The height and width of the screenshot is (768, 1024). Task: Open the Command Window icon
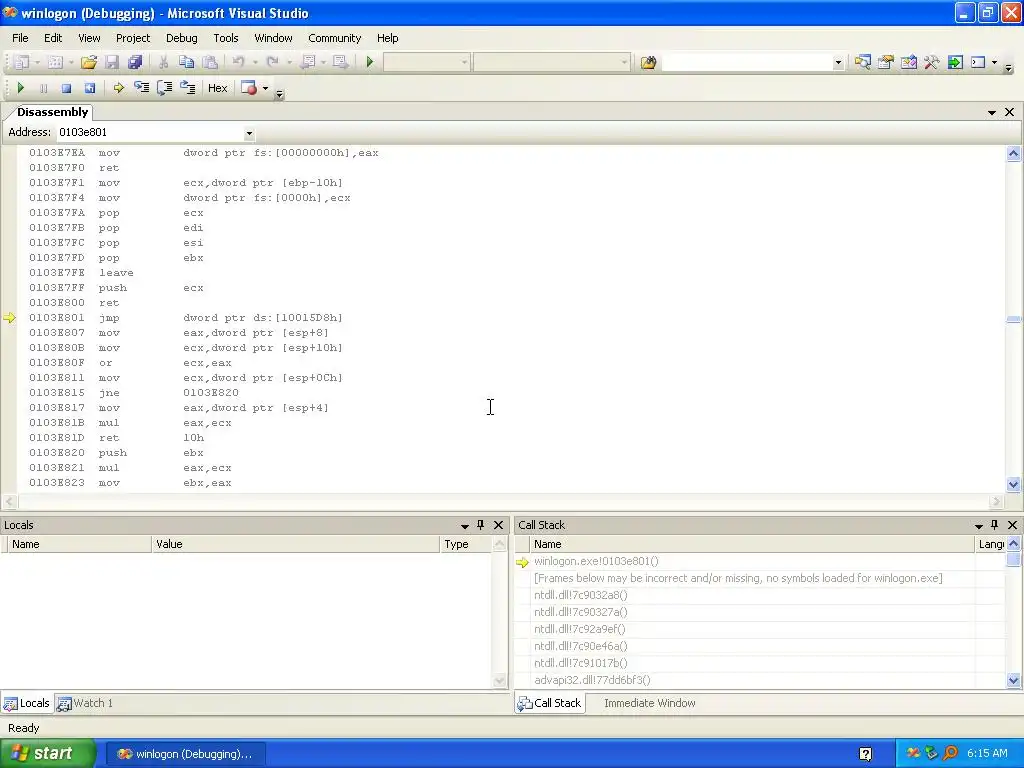click(x=978, y=62)
